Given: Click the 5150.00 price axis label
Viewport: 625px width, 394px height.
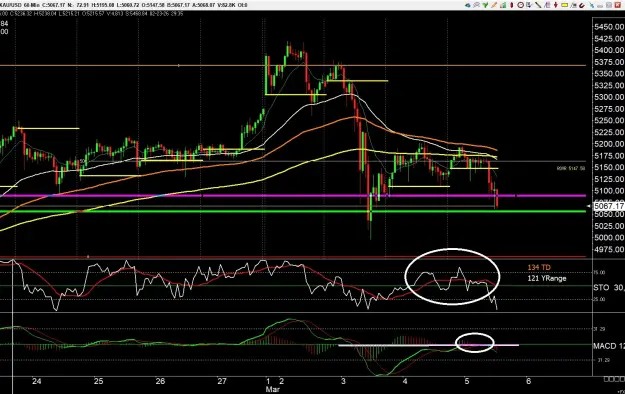Looking at the screenshot, I should click(x=609, y=167).
